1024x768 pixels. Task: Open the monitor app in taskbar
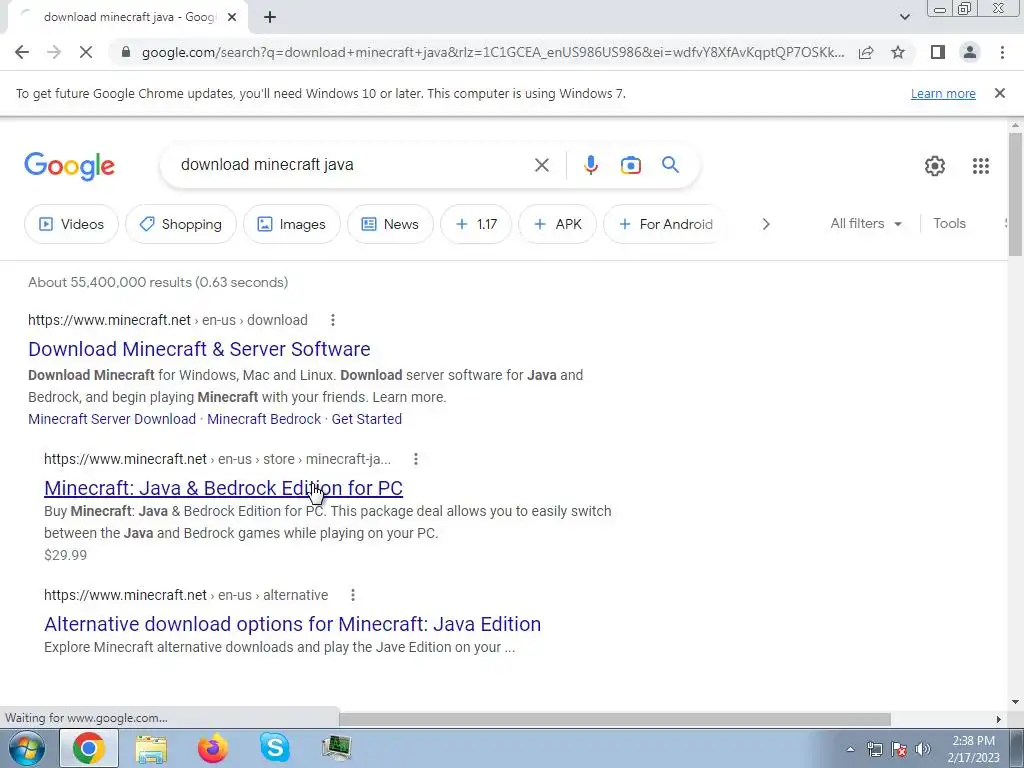pyautogui.click(x=337, y=748)
